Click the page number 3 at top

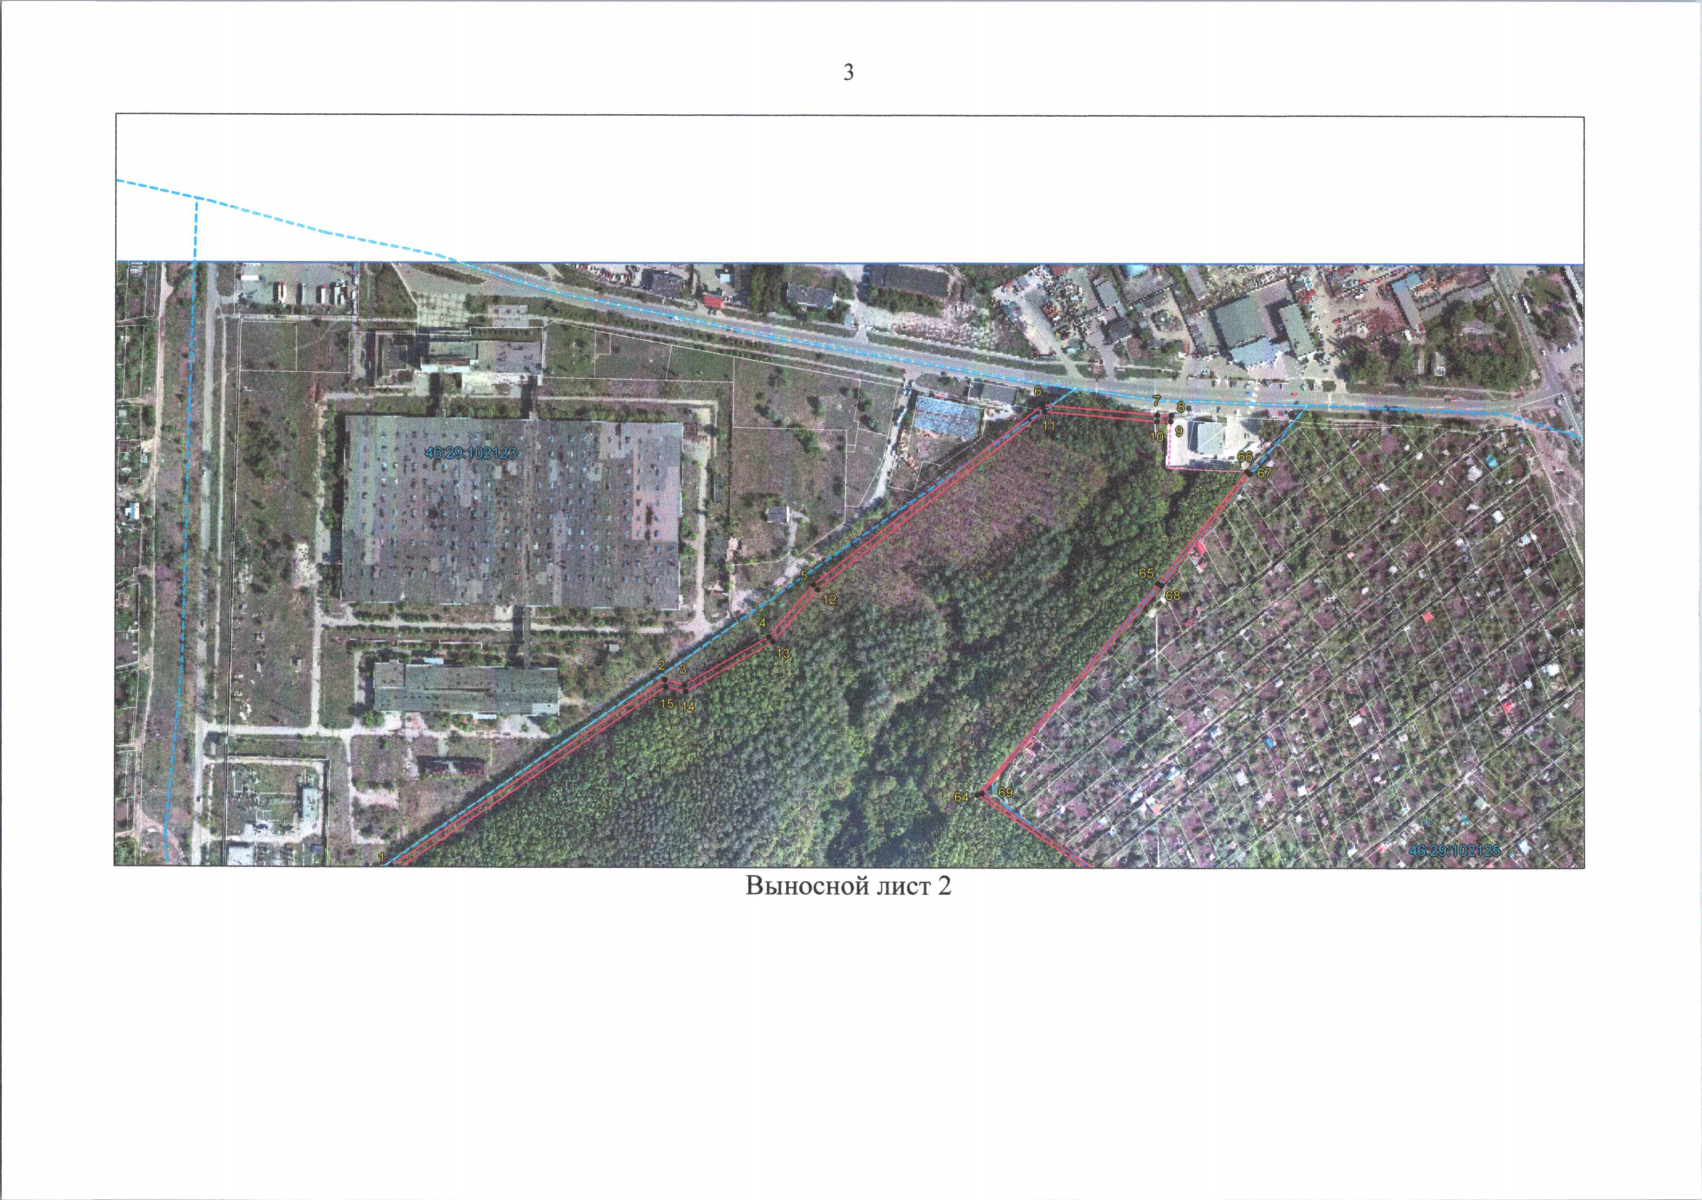pyautogui.click(x=849, y=72)
